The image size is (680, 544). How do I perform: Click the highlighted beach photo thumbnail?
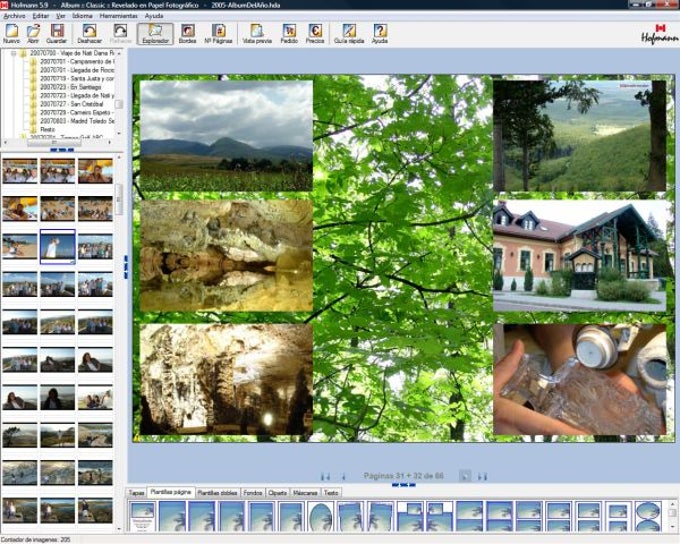pos(58,246)
